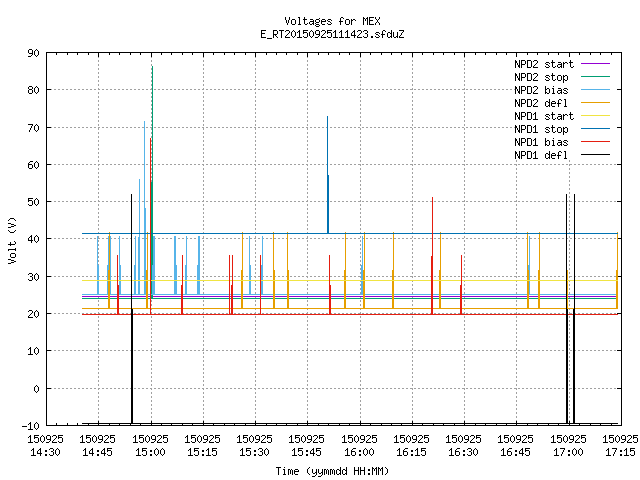Click the y-axis tick value 30
Screen dimensions: 640x480
coord(33,277)
